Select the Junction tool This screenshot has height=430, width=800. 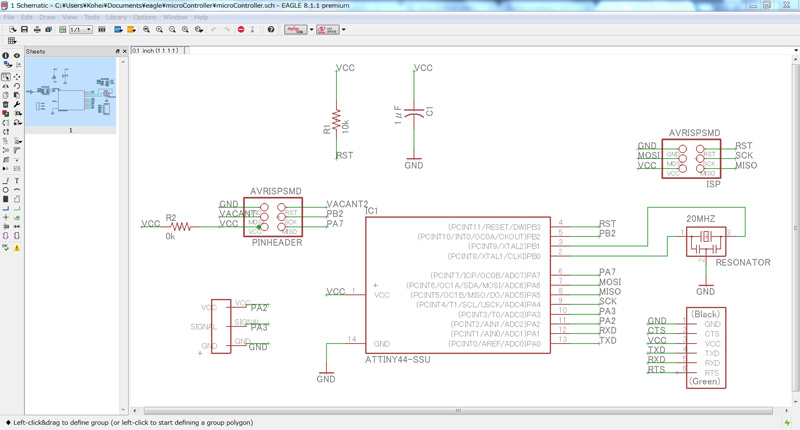[x=6, y=217]
